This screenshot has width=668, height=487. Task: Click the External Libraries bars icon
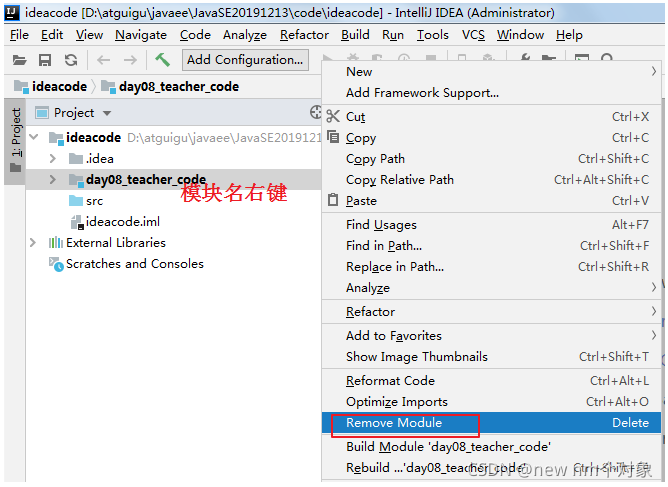pyautogui.click(x=56, y=243)
